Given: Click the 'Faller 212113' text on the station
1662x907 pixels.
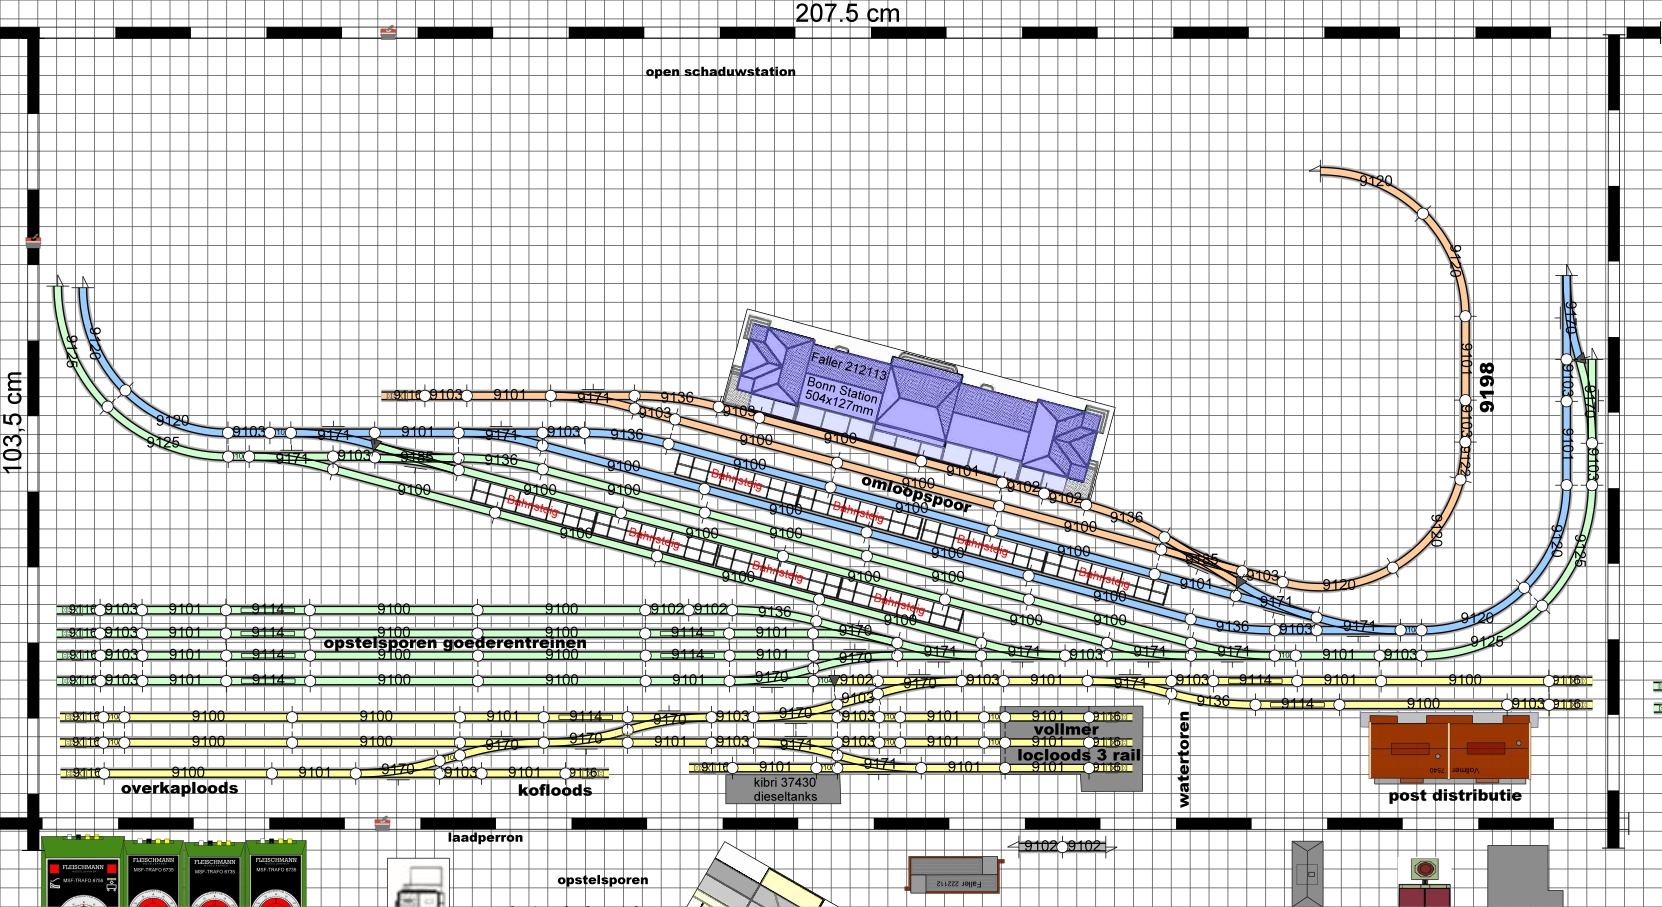Looking at the screenshot, I should [848, 366].
